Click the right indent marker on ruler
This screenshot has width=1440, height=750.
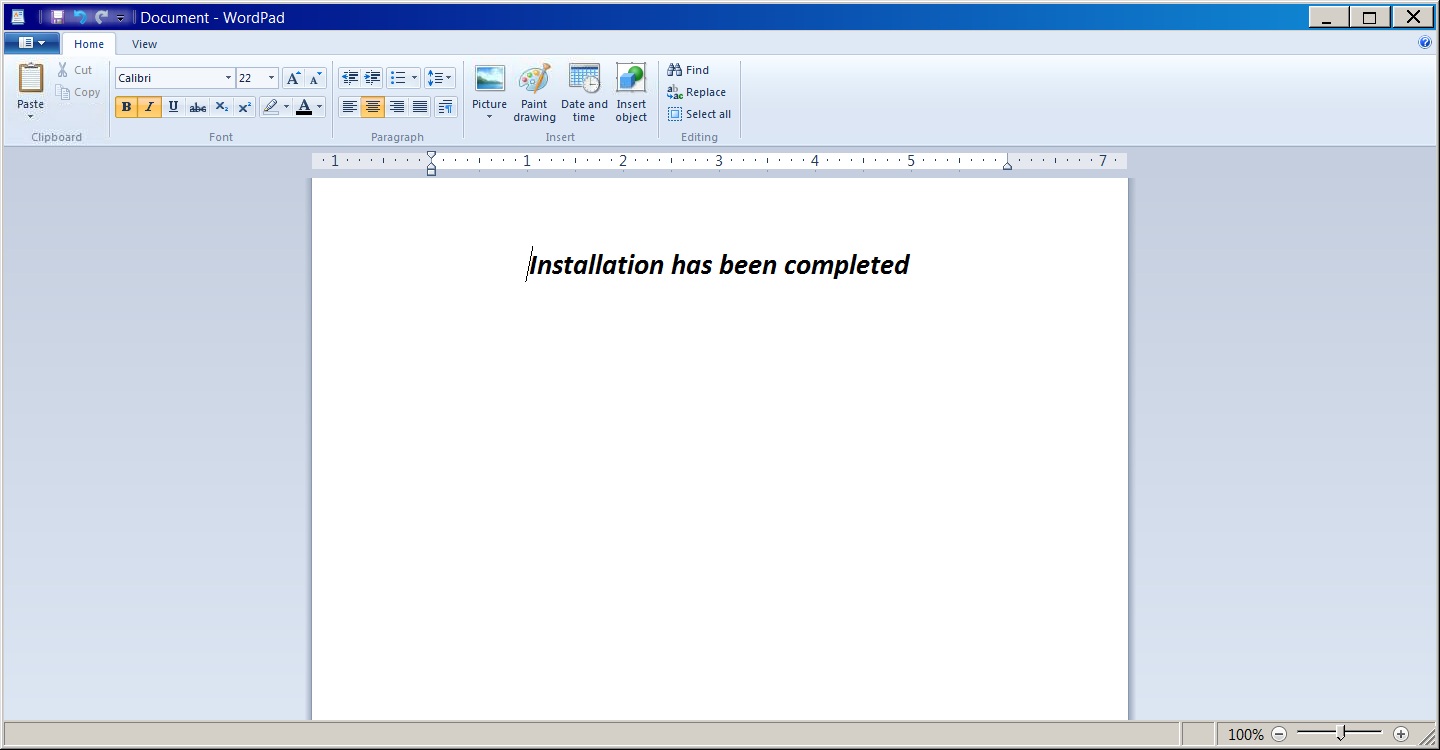click(x=1007, y=165)
